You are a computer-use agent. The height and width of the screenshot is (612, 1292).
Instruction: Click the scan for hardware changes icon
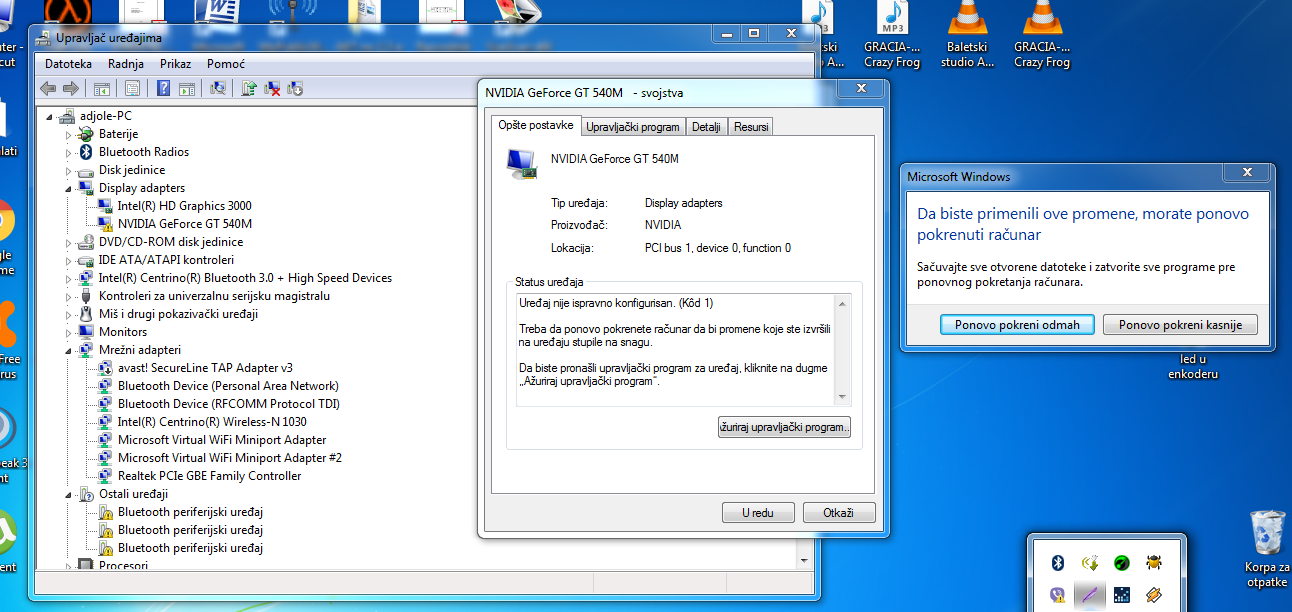click(x=218, y=89)
